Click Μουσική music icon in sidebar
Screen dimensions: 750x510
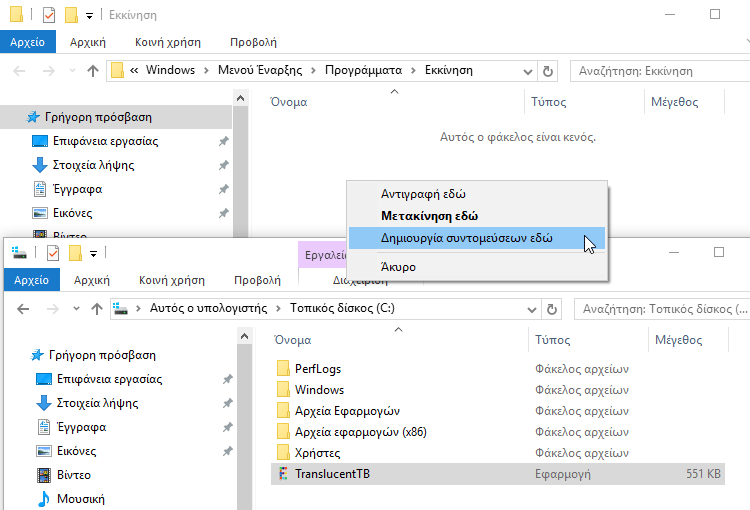(x=44, y=498)
